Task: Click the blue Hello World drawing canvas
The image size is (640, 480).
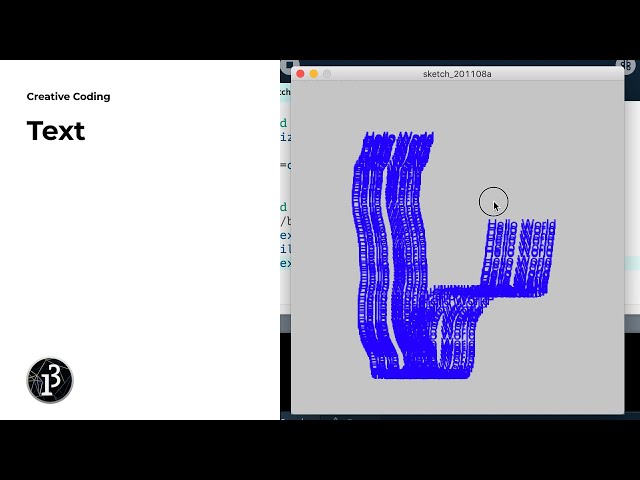Action: pyautogui.click(x=458, y=247)
